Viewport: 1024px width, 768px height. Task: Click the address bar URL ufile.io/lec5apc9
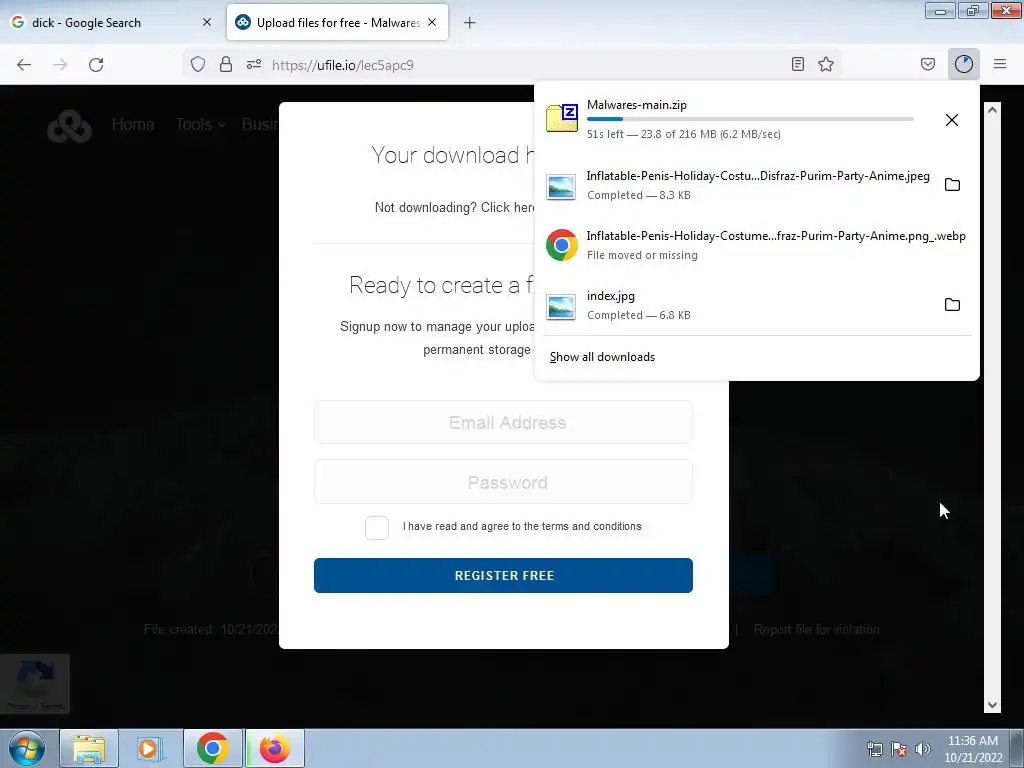tap(342, 65)
